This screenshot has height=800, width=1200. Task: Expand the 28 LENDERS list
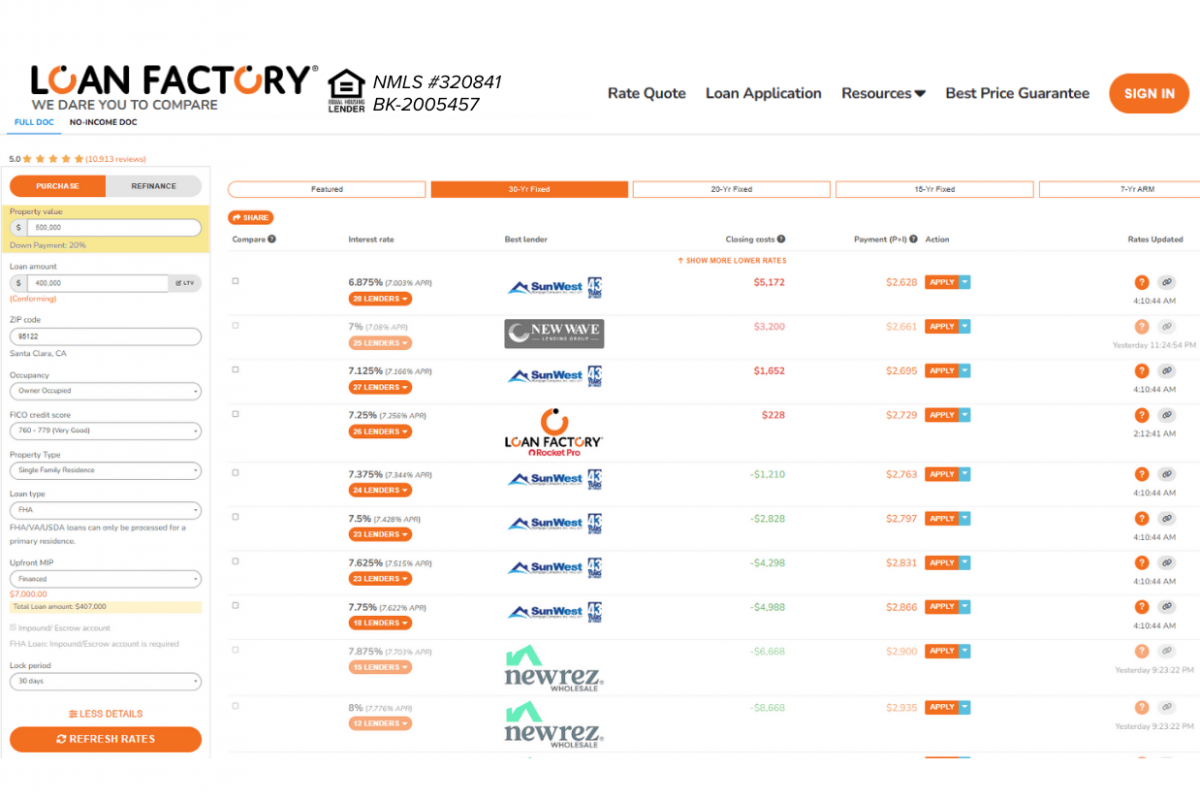pos(380,299)
